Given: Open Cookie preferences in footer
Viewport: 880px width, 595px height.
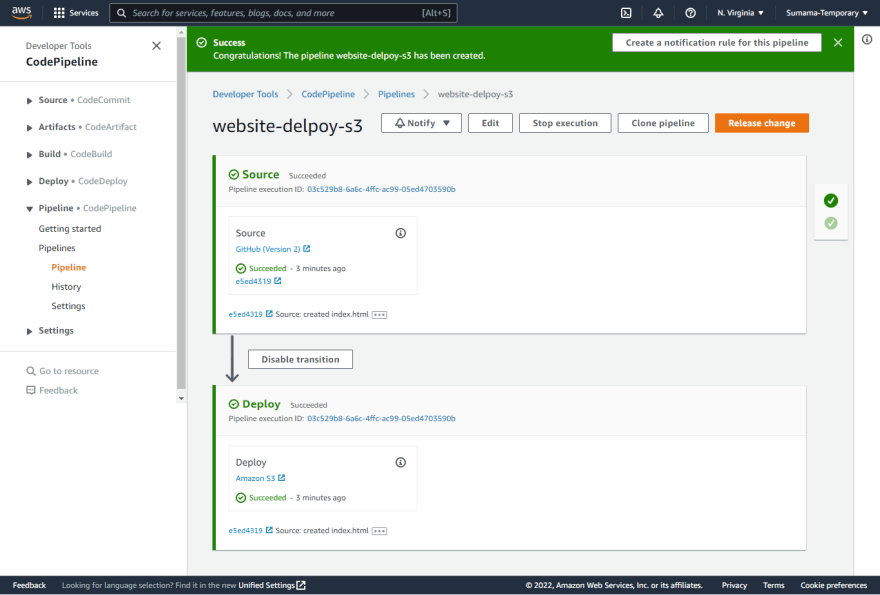Looking at the screenshot, I should point(833,585).
